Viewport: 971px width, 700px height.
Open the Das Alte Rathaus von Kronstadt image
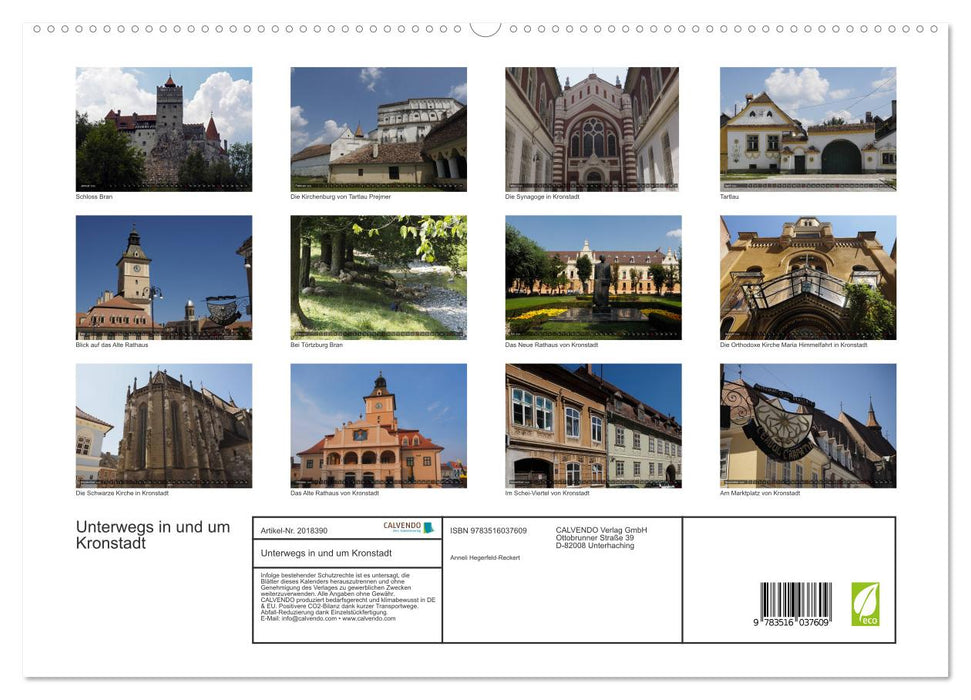(378, 424)
